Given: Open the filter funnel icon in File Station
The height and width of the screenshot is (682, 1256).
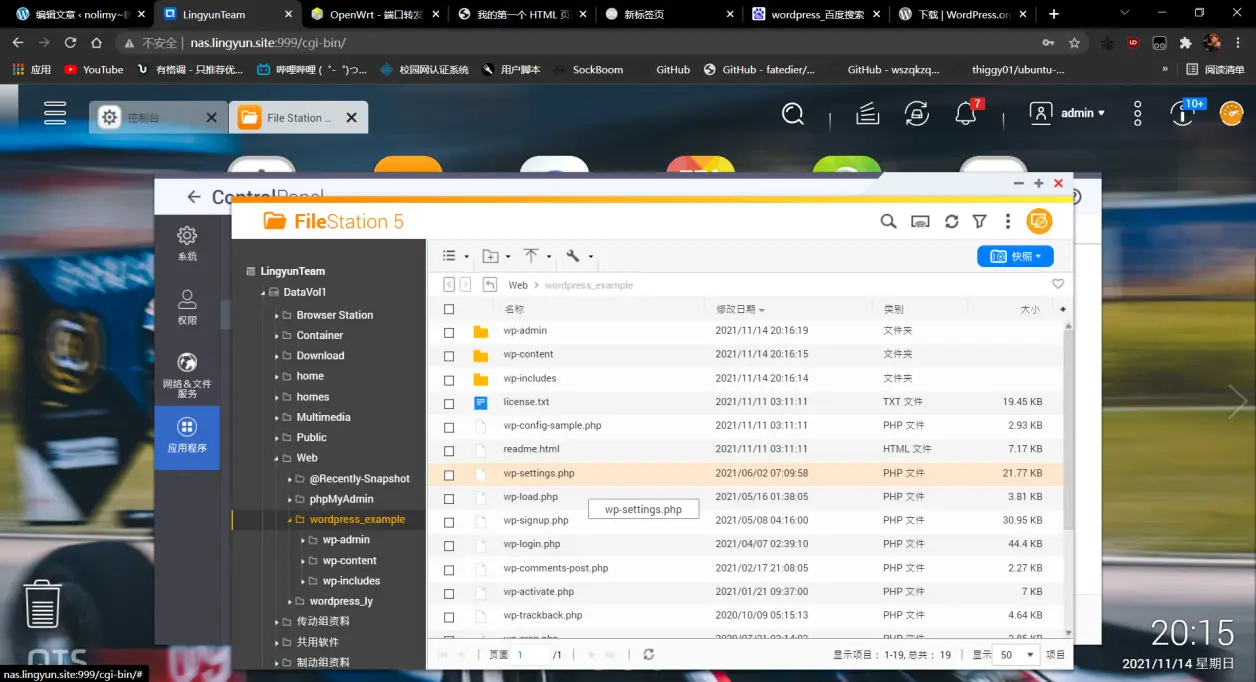Looking at the screenshot, I should pos(980,222).
